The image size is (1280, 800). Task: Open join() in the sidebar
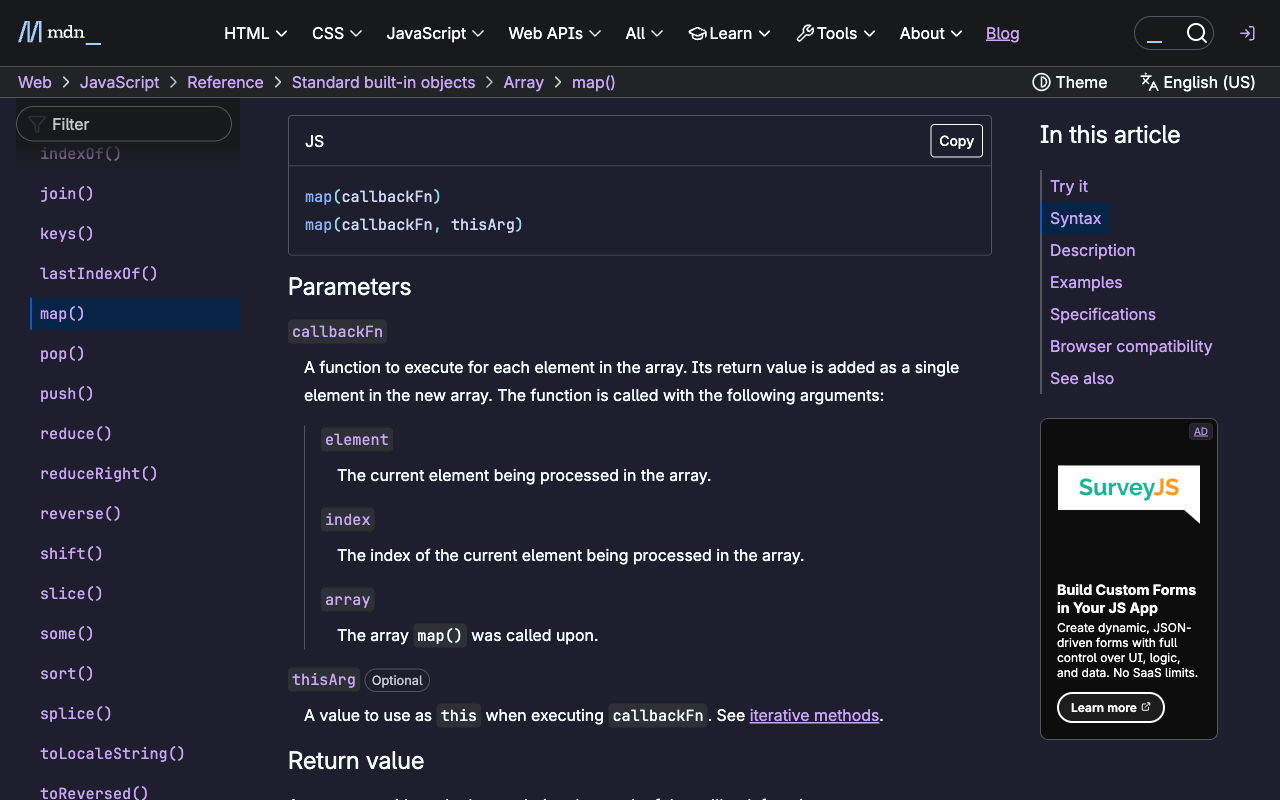pos(66,193)
